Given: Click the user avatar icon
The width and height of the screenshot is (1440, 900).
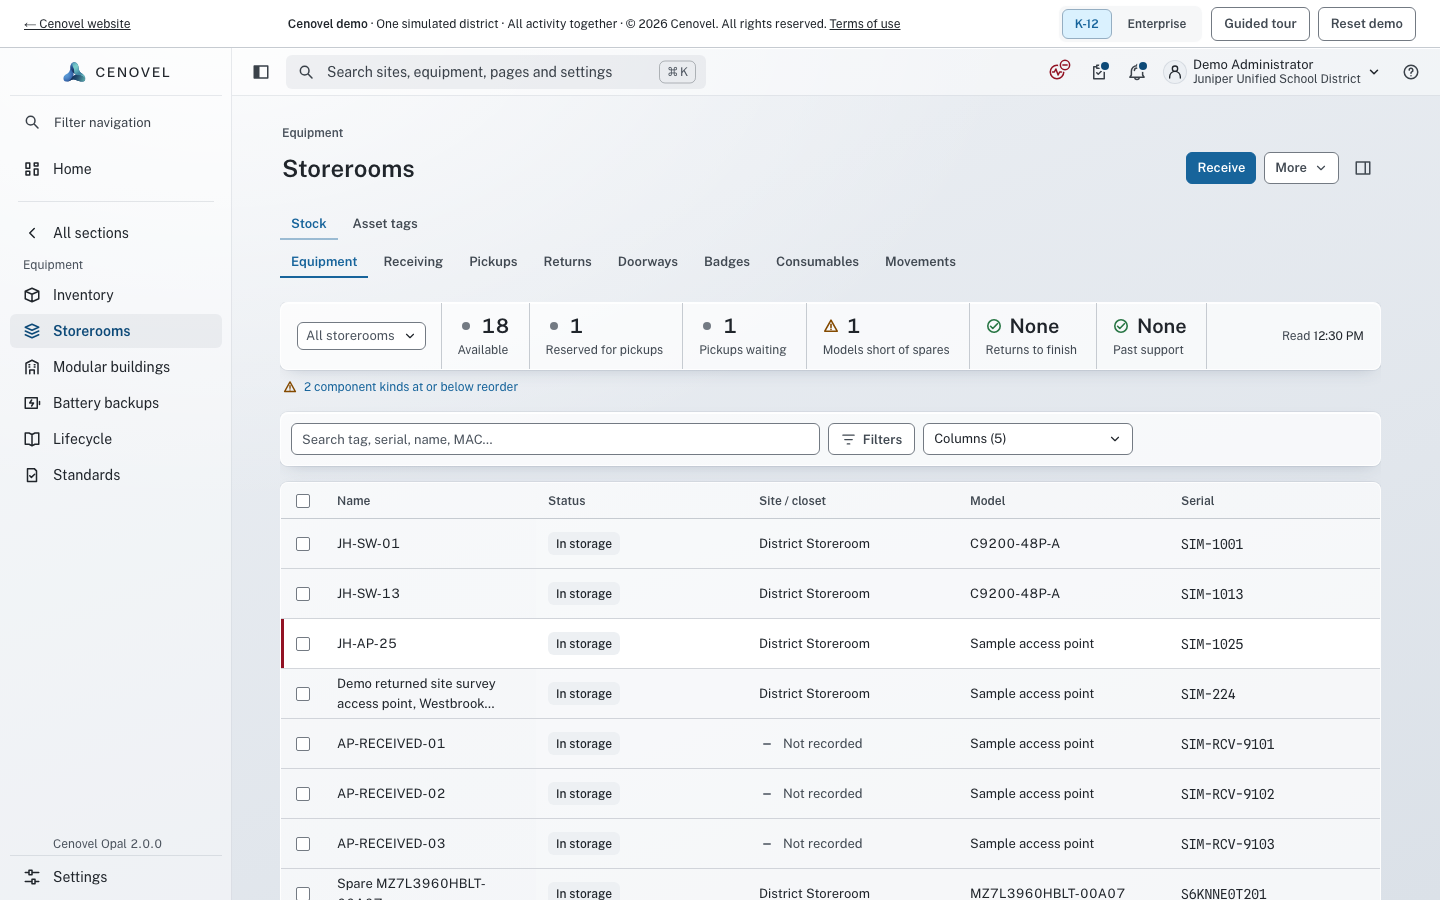Looking at the screenshot, I should pos(1174,72).
